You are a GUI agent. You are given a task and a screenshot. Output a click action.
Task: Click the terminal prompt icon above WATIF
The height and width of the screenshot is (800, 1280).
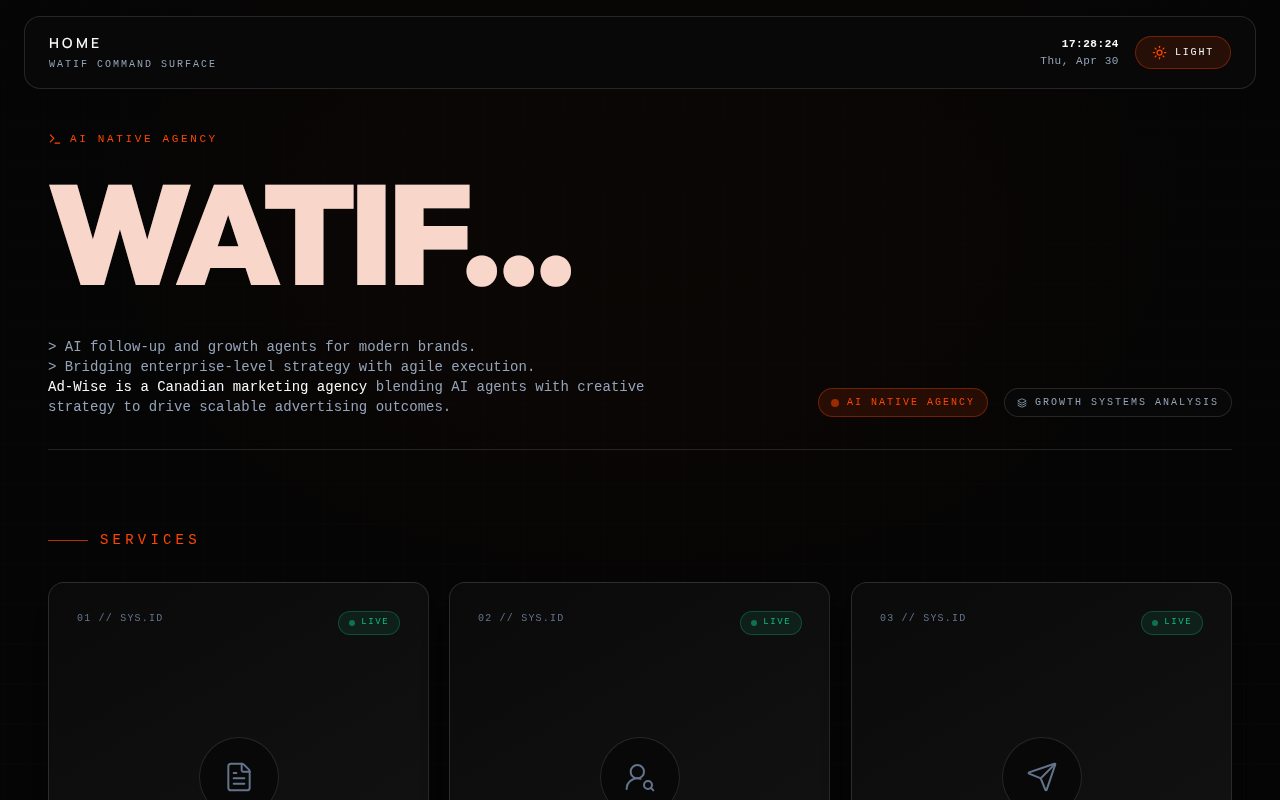[55, 139]
